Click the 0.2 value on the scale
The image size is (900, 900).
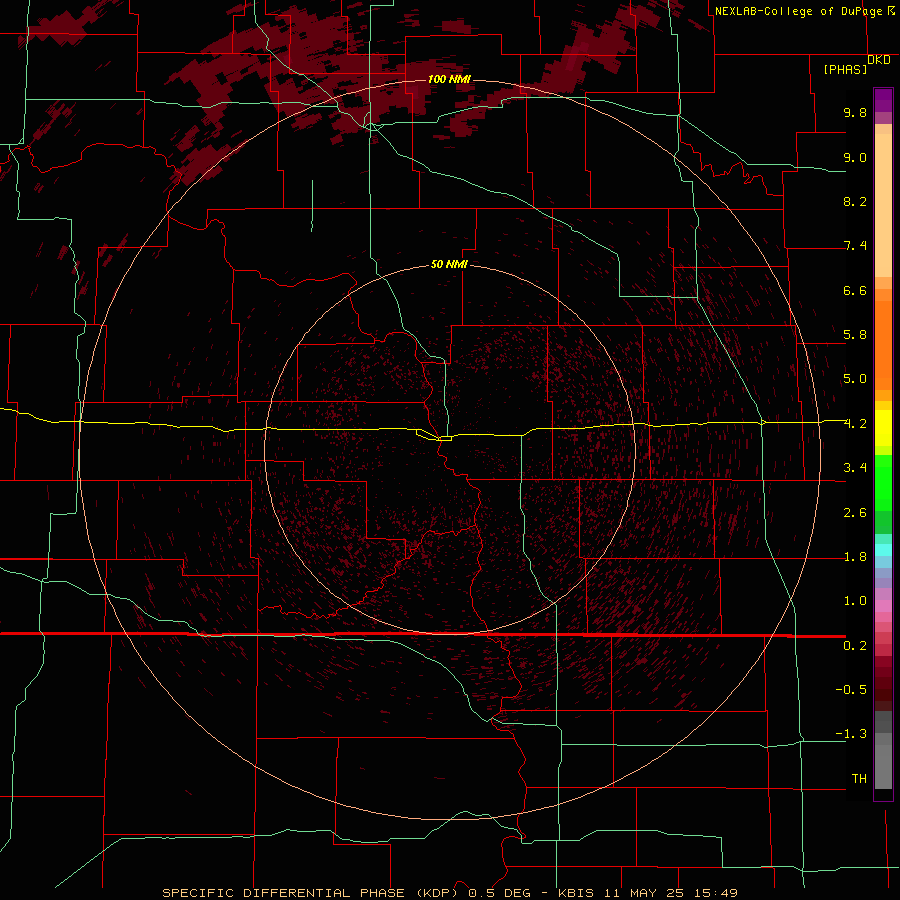click(x=855, y=646)
